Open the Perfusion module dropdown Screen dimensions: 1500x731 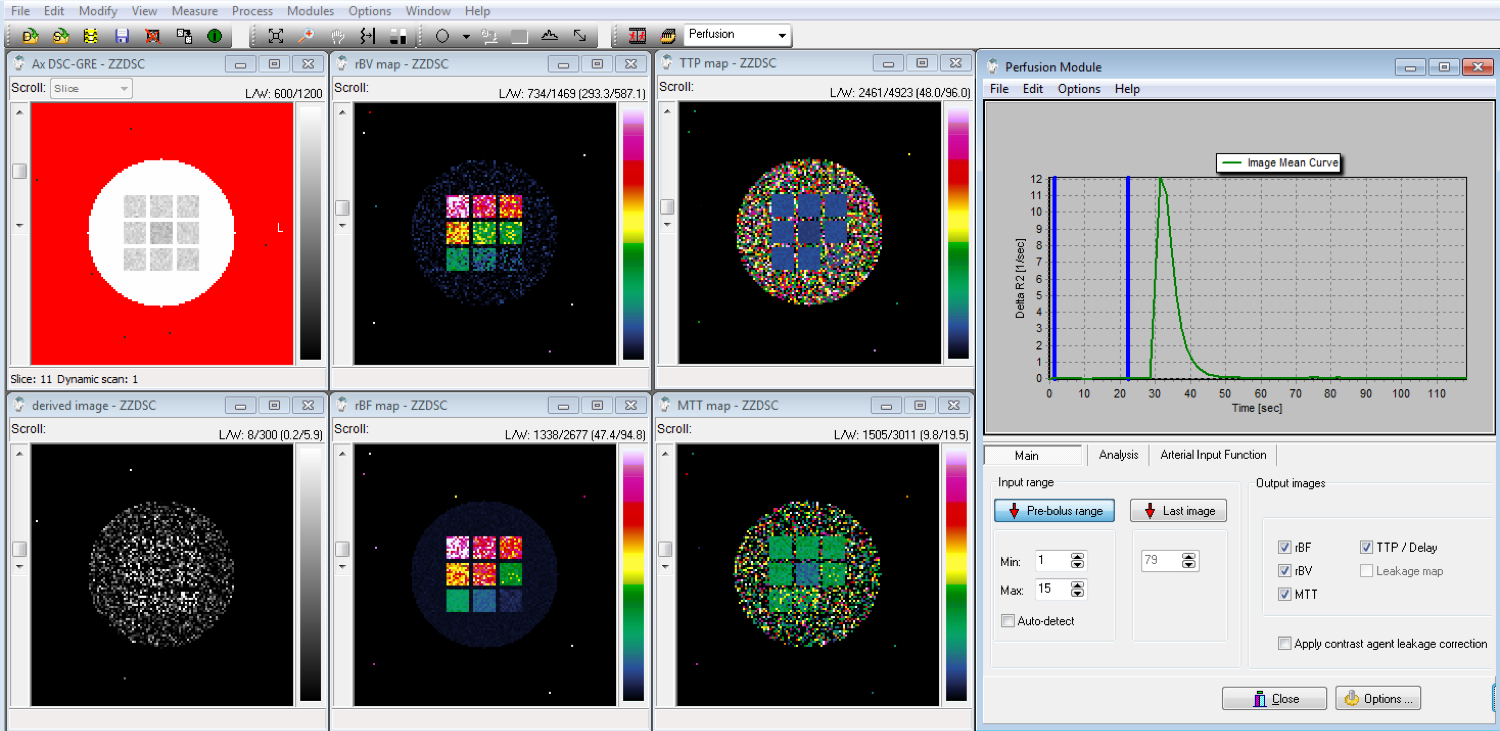781,36
